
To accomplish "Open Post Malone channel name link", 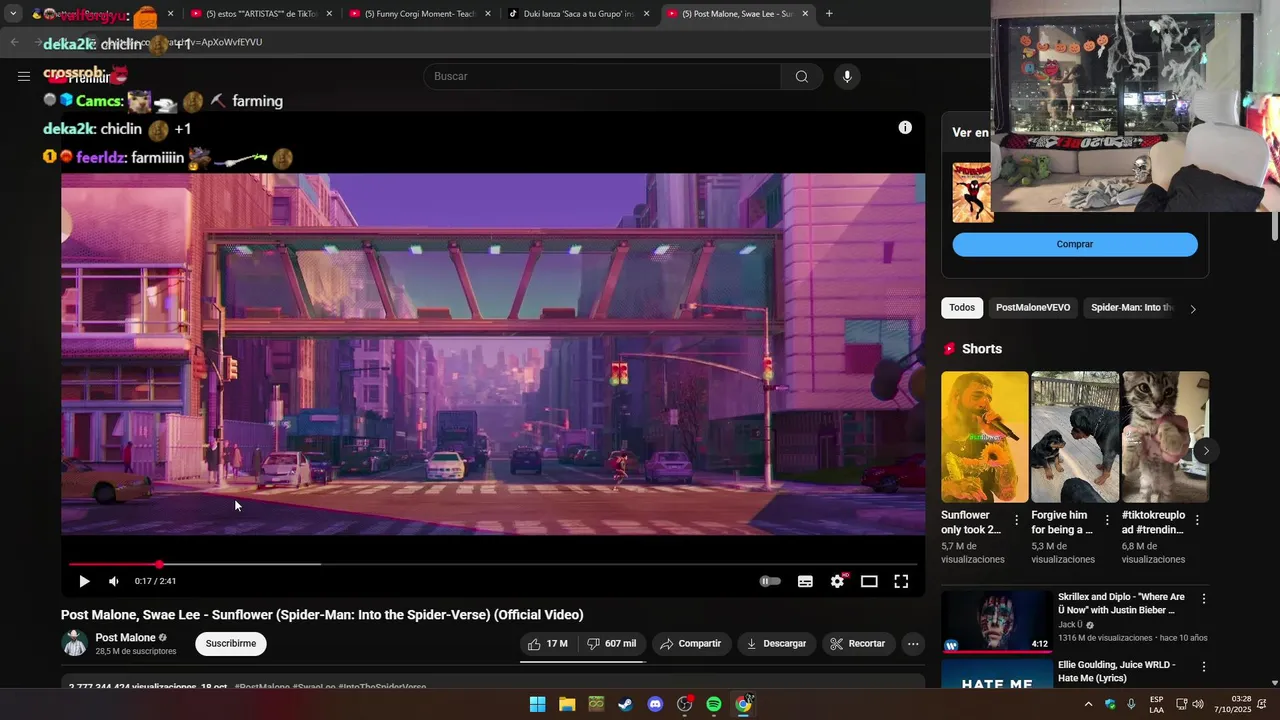I will (125, 637).
